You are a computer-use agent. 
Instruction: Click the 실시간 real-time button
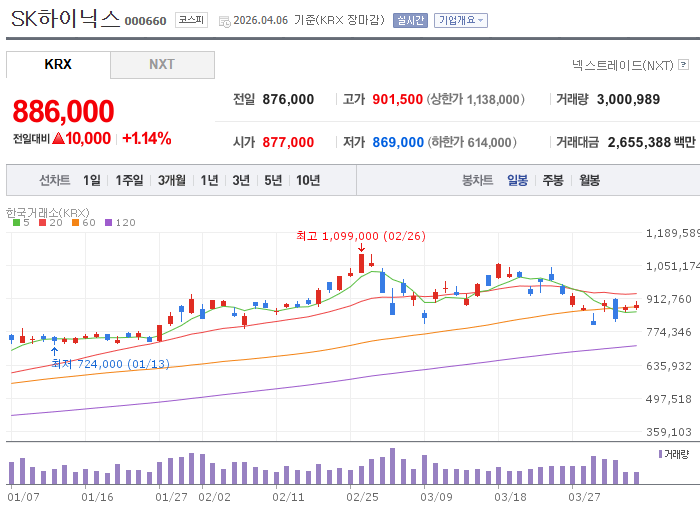coord(410,20)
